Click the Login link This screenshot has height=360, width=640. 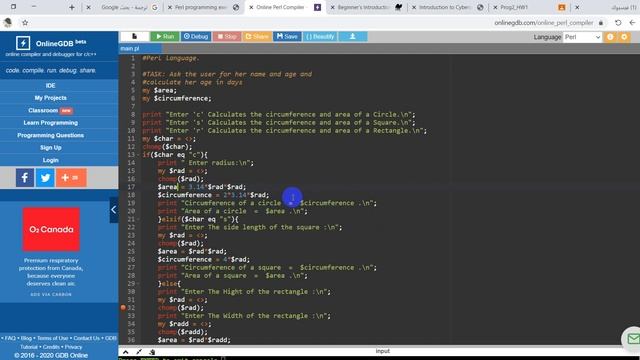(51, 160)
